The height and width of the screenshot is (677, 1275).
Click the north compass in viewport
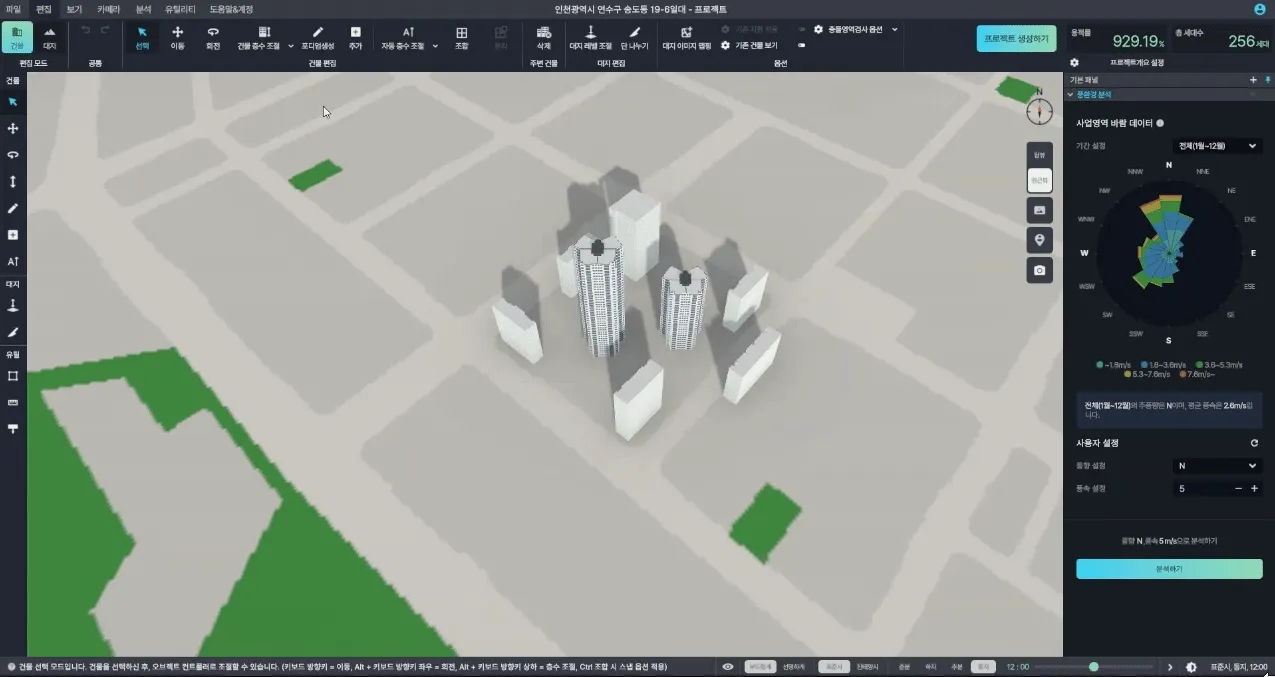1040,110
